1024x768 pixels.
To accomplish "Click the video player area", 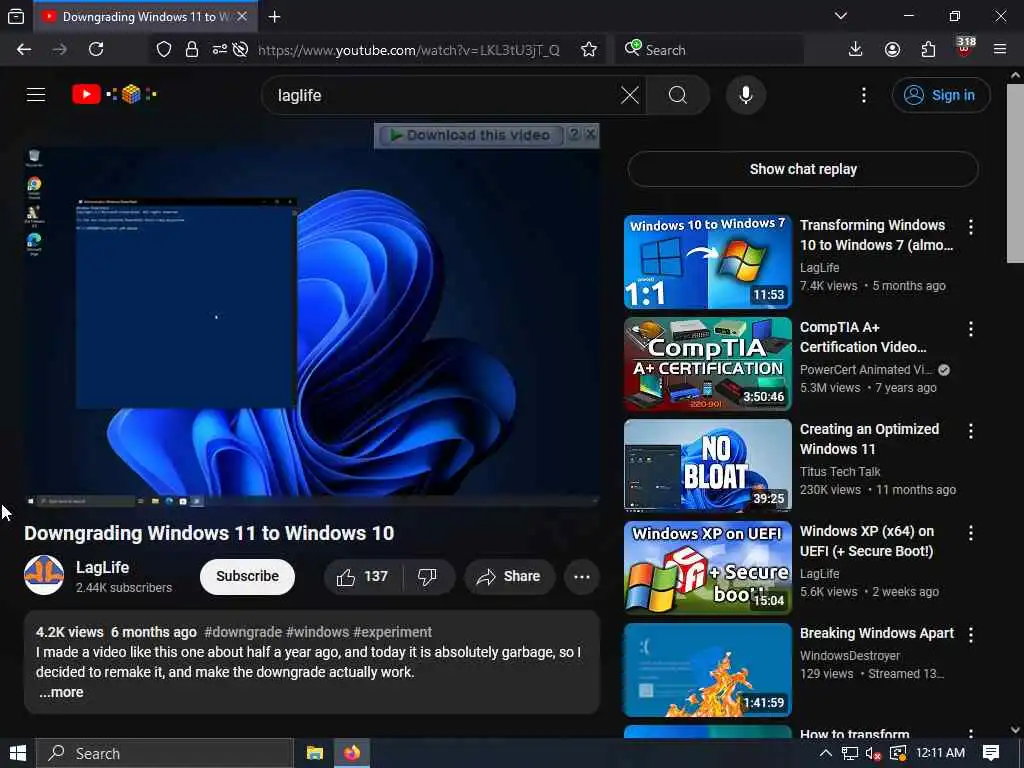I will (312, 327).
